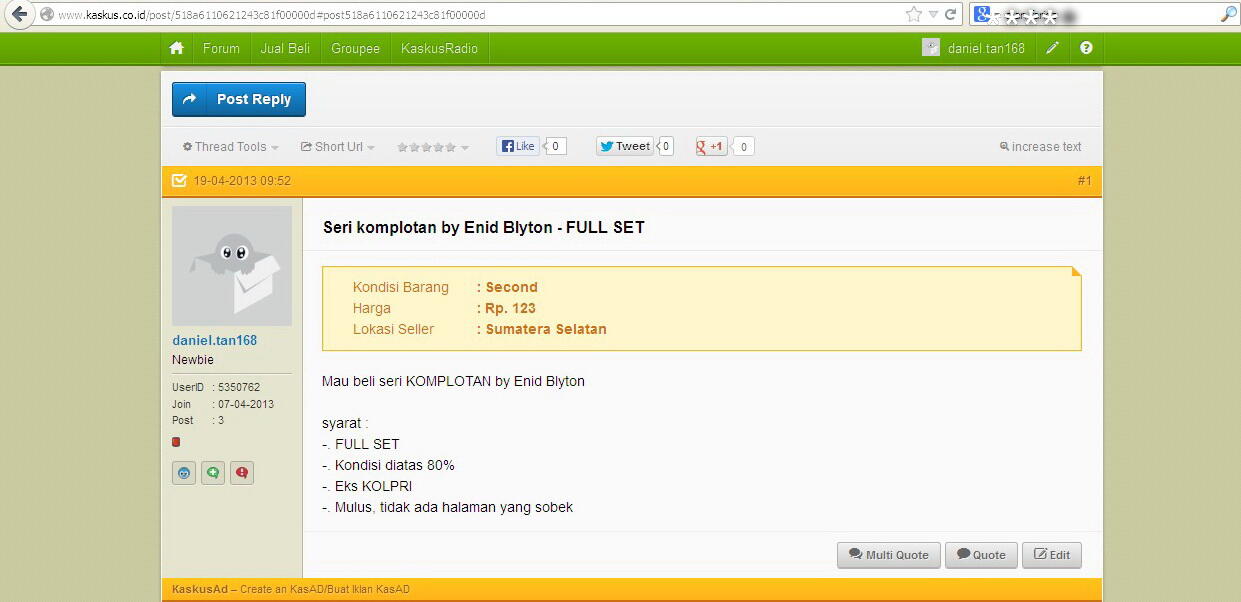This screenshot has width=1241, height=602.
Task: Open daniel.tan168 profile in top bar
Action: click(986, 48)
